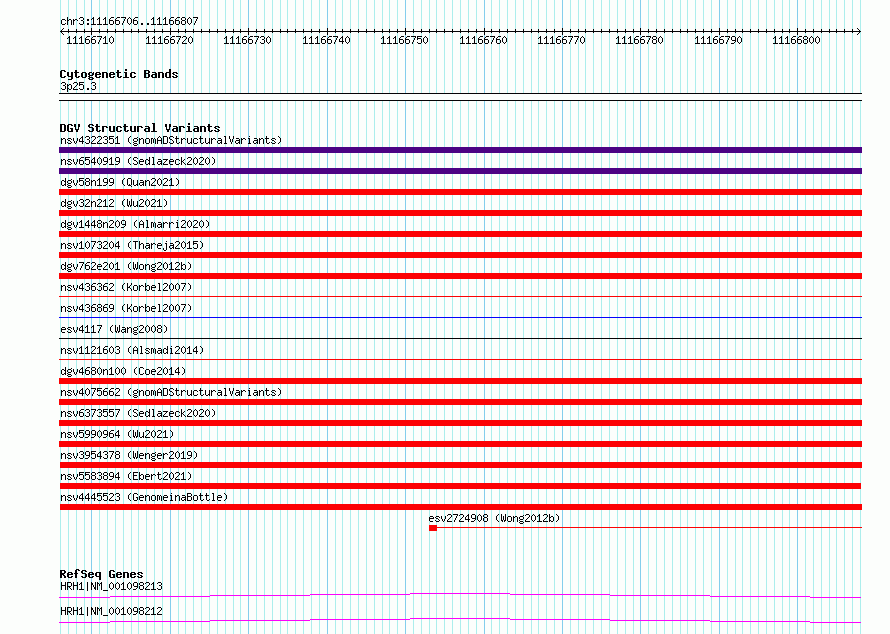Click esv2724908 (Wong2012b) label
This screenshot has width=890, height=634.
pos(494,518)
